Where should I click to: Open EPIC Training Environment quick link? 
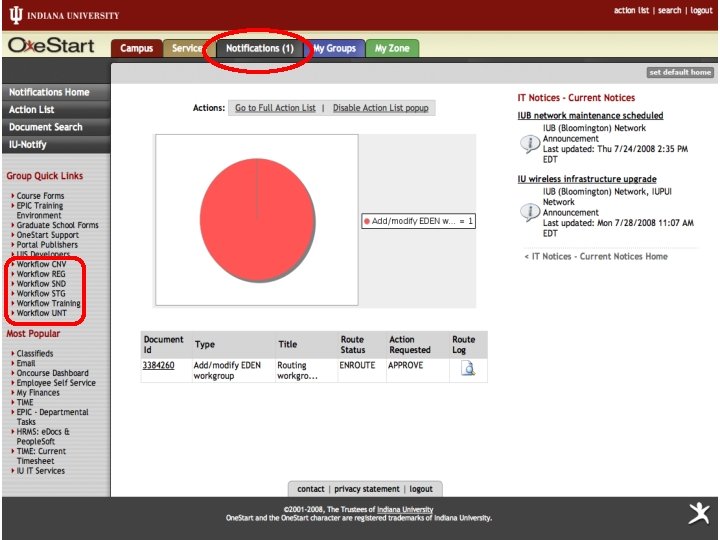click(39, 210)
